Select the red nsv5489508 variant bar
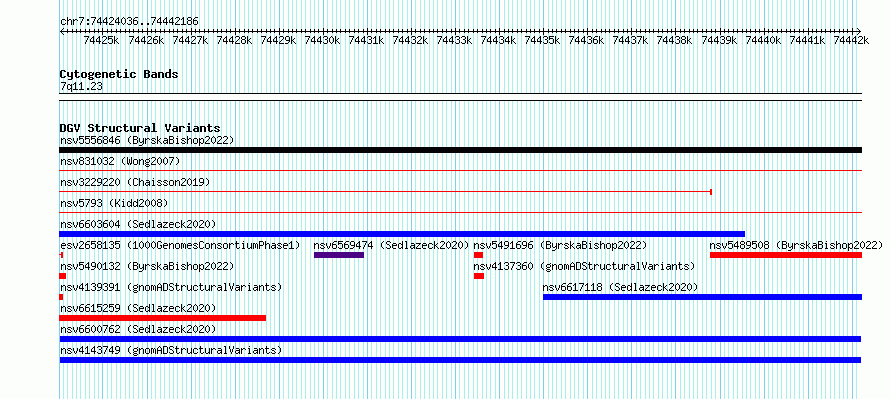 (x=786, y=255)
